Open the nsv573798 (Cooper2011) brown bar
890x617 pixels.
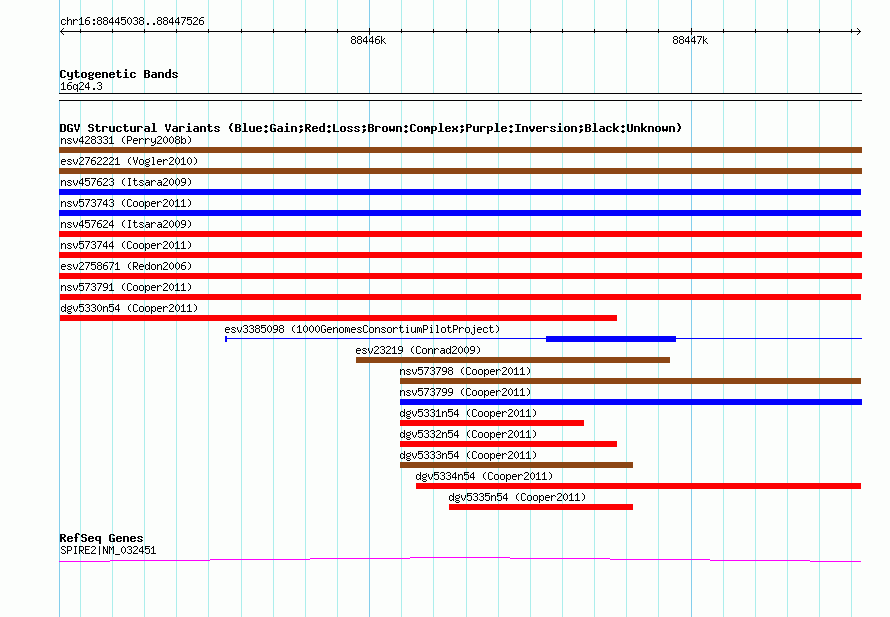click(x=631, y=381)
